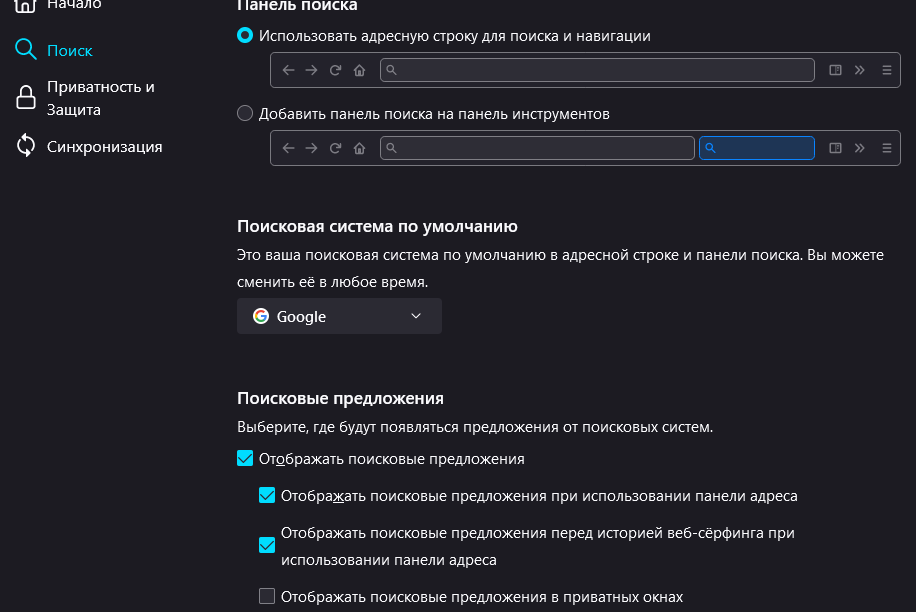916x612 pixels.
Task: Open the Google default search engine dropdown
Action: 339,316
